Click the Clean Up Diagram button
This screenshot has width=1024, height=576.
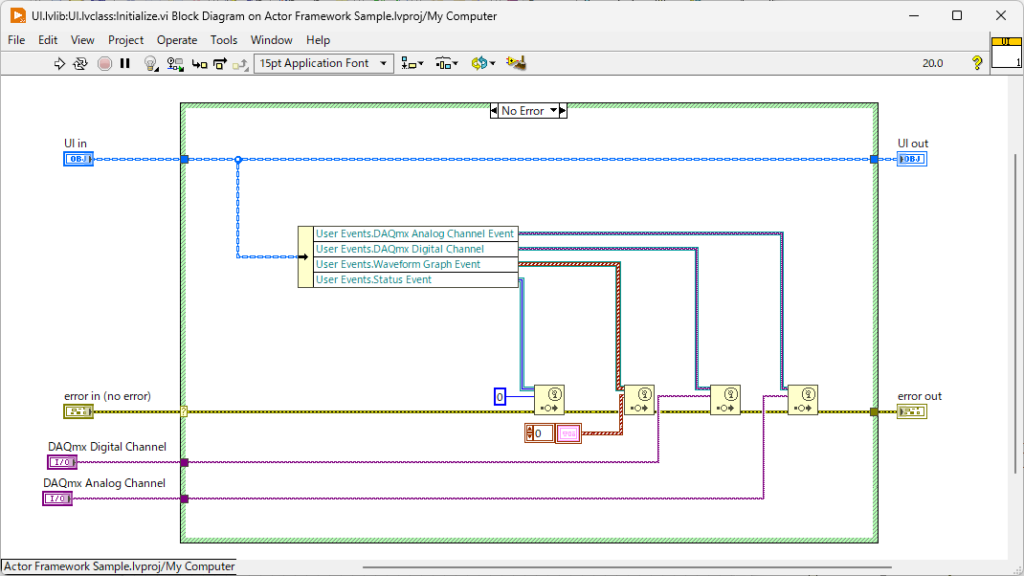pyautogui.click(x=515, y=63)
